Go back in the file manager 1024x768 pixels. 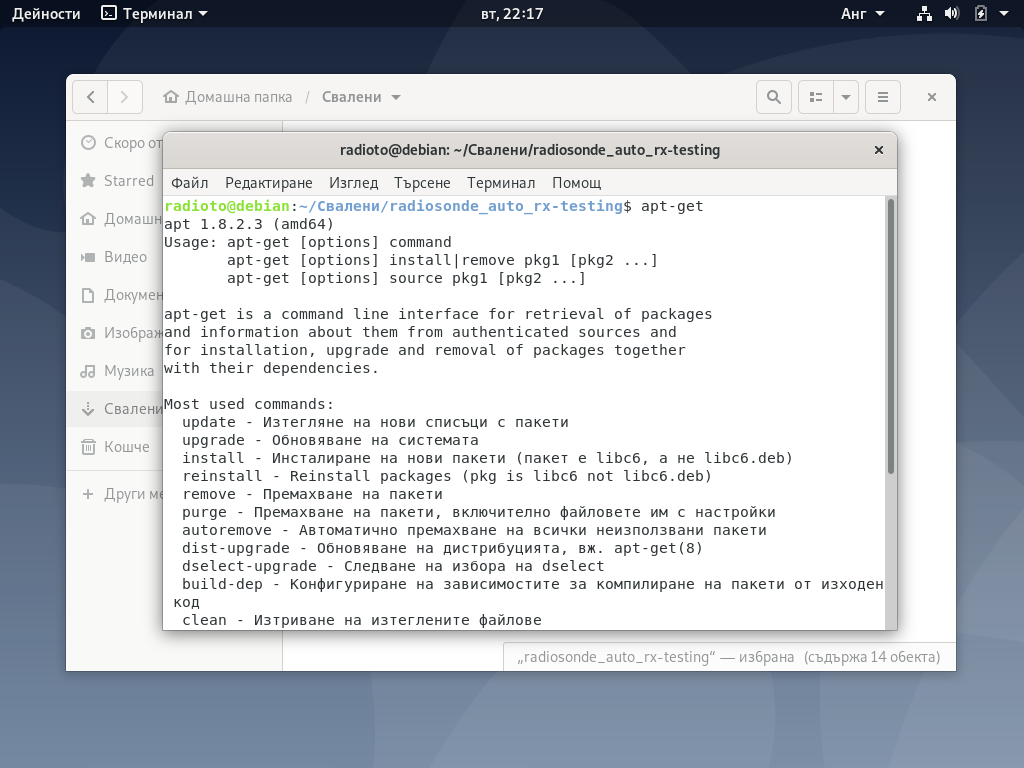point(90,97)
